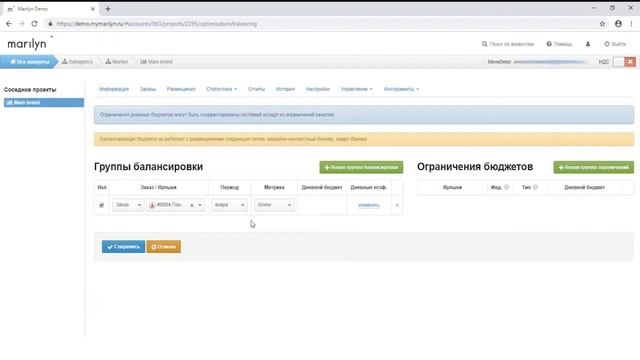View site info lock icon
Viewport: 640px width, 360px height.
50,24
